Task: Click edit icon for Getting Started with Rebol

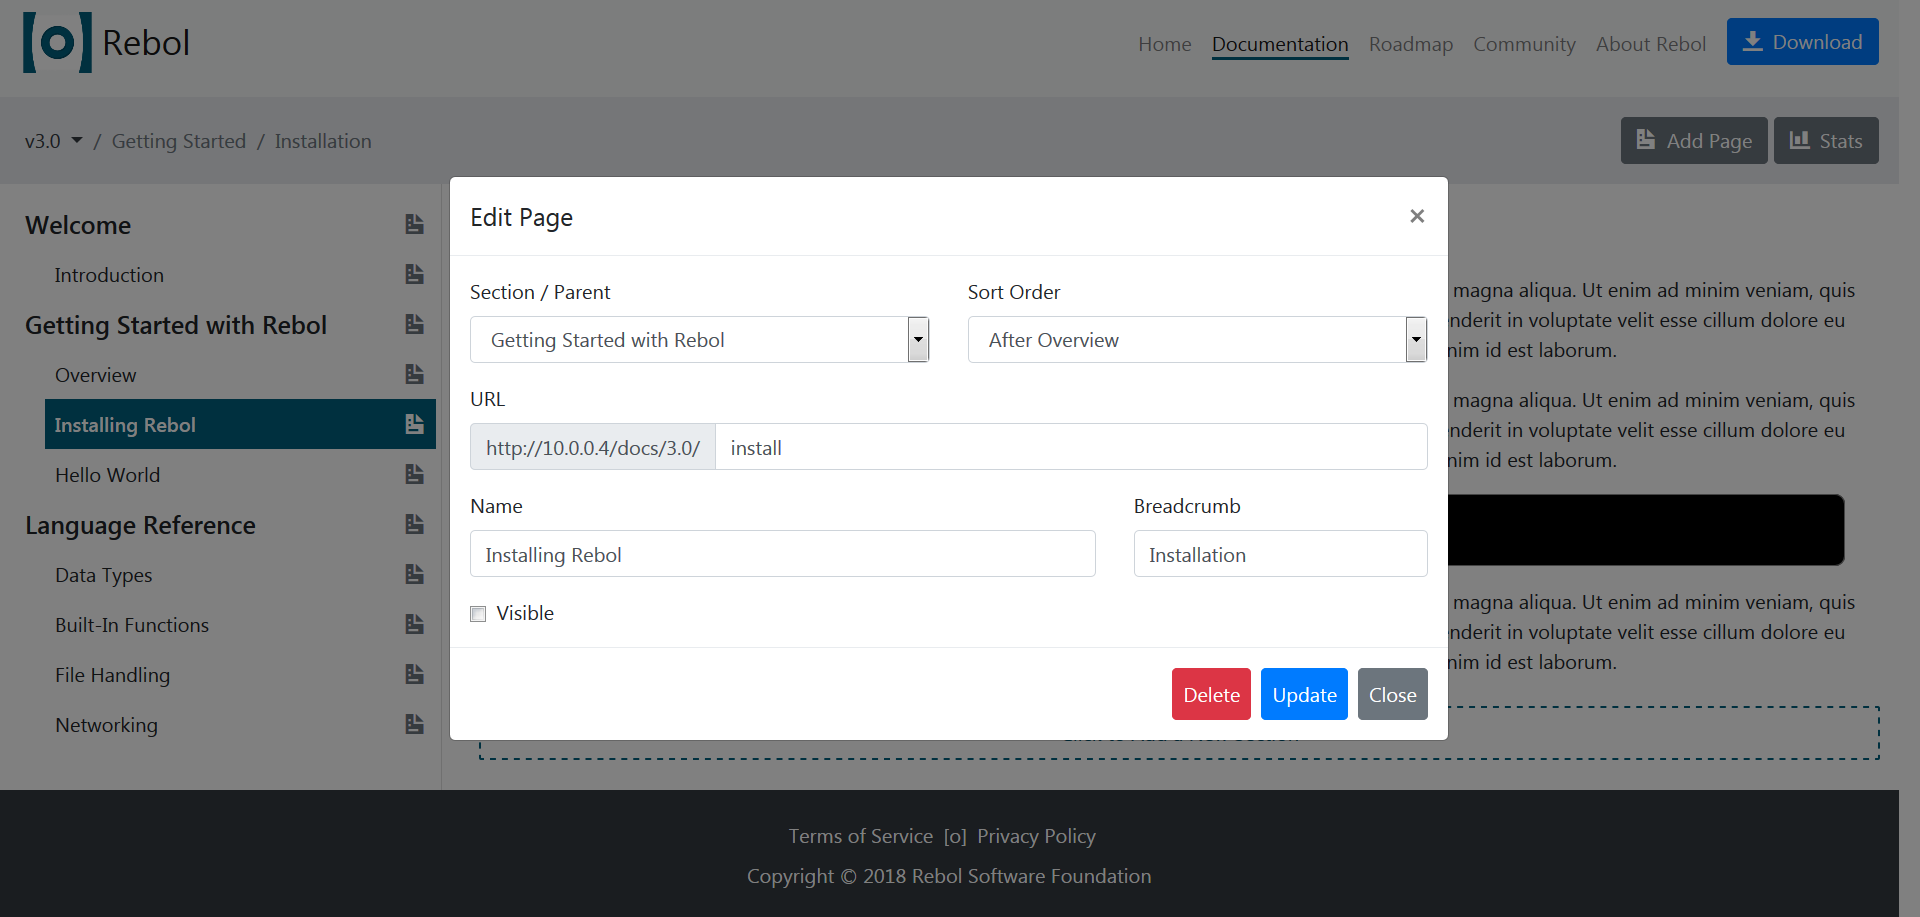Action: [414, 324]
